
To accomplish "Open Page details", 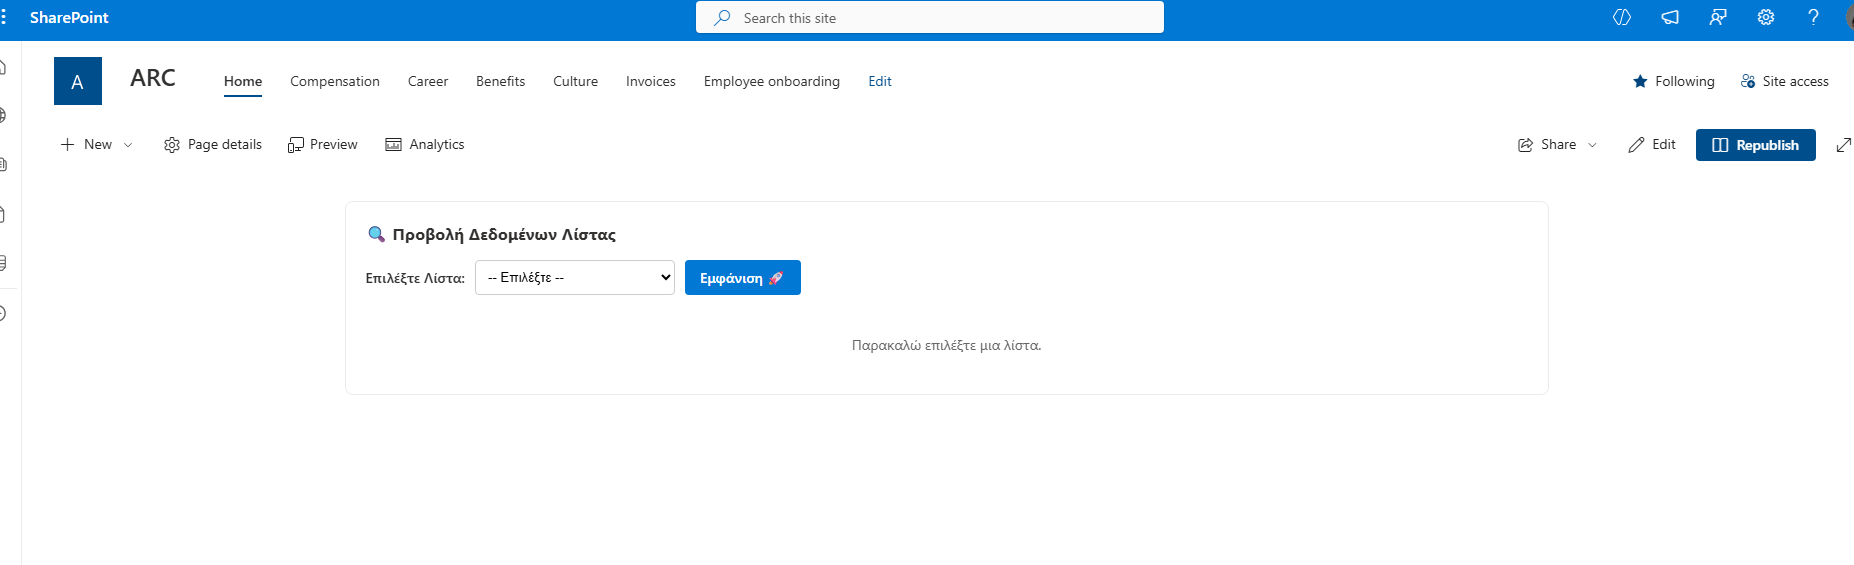I will (213, 145).
